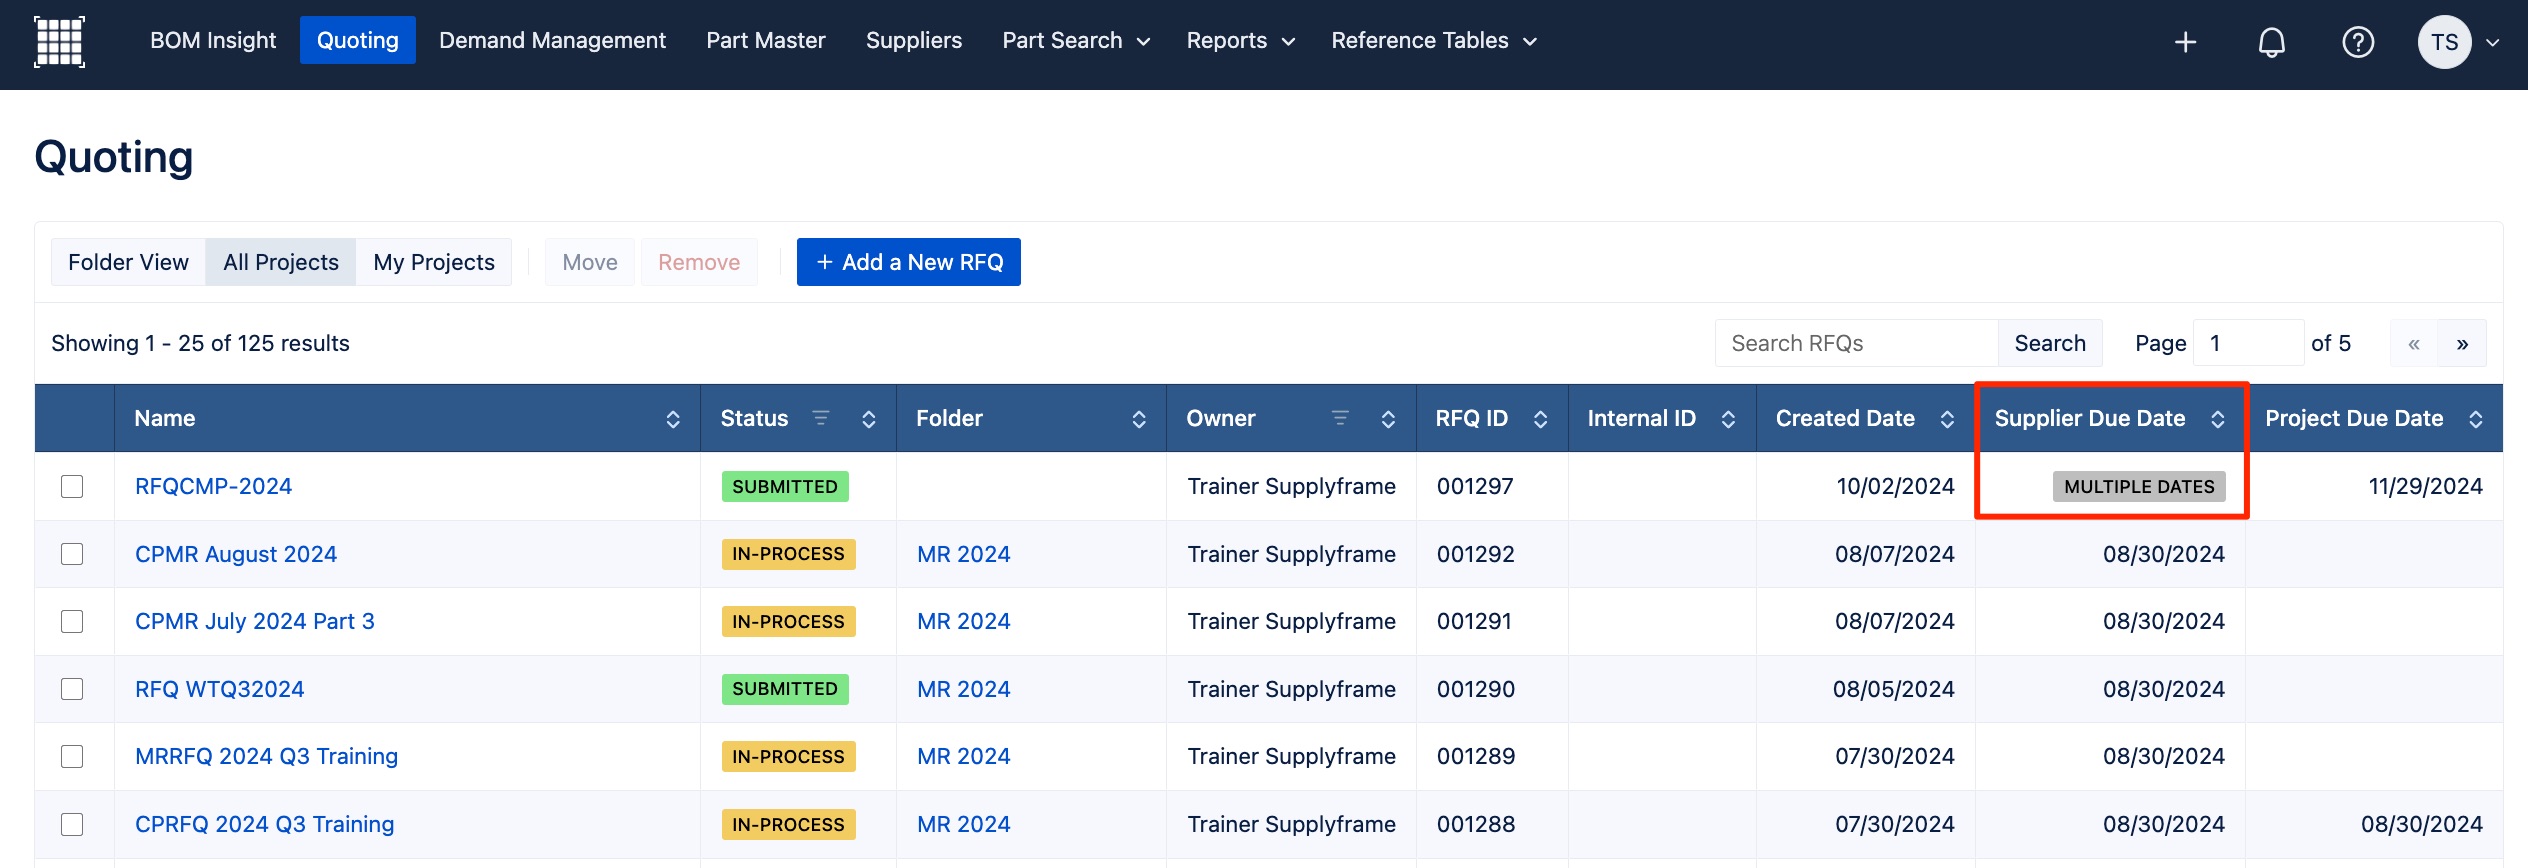Go to next page double arrow
This screenshot has height=868, width=2528.
(2462, 344)
